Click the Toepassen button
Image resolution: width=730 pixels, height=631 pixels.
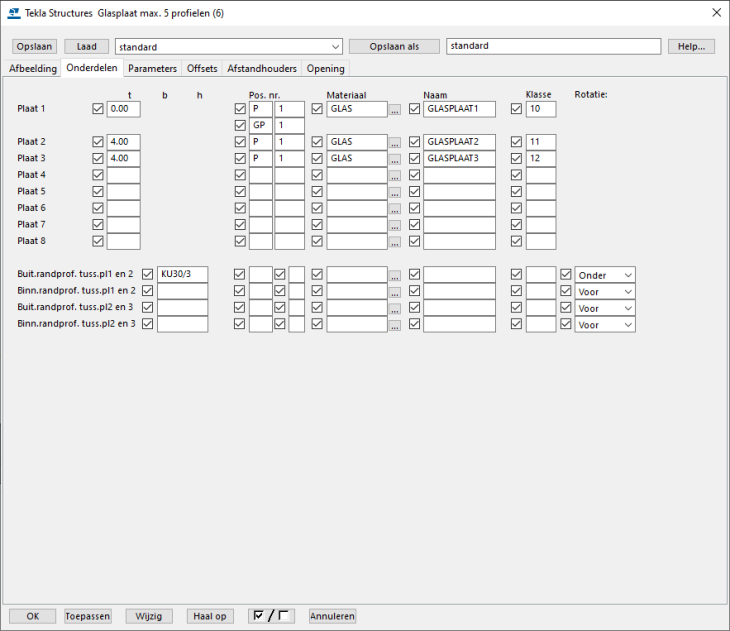click(x=88, y=616)
